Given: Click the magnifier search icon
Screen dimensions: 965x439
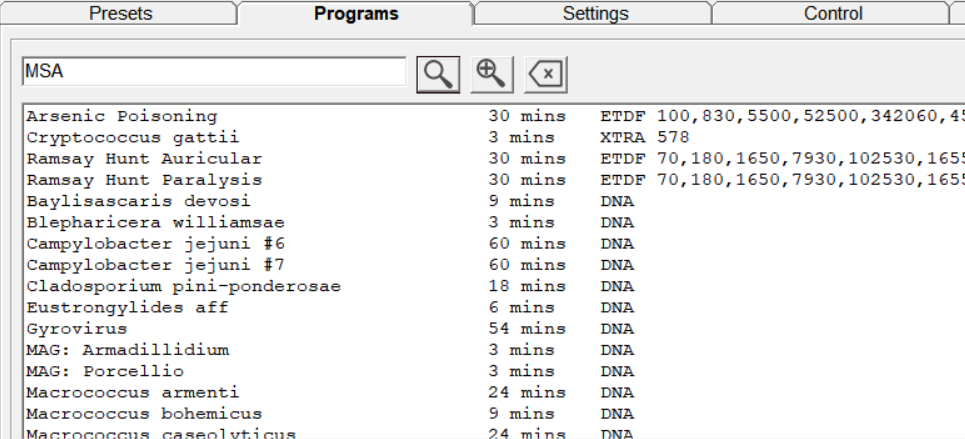Looking at the screenshot, I should coord(438,73).
